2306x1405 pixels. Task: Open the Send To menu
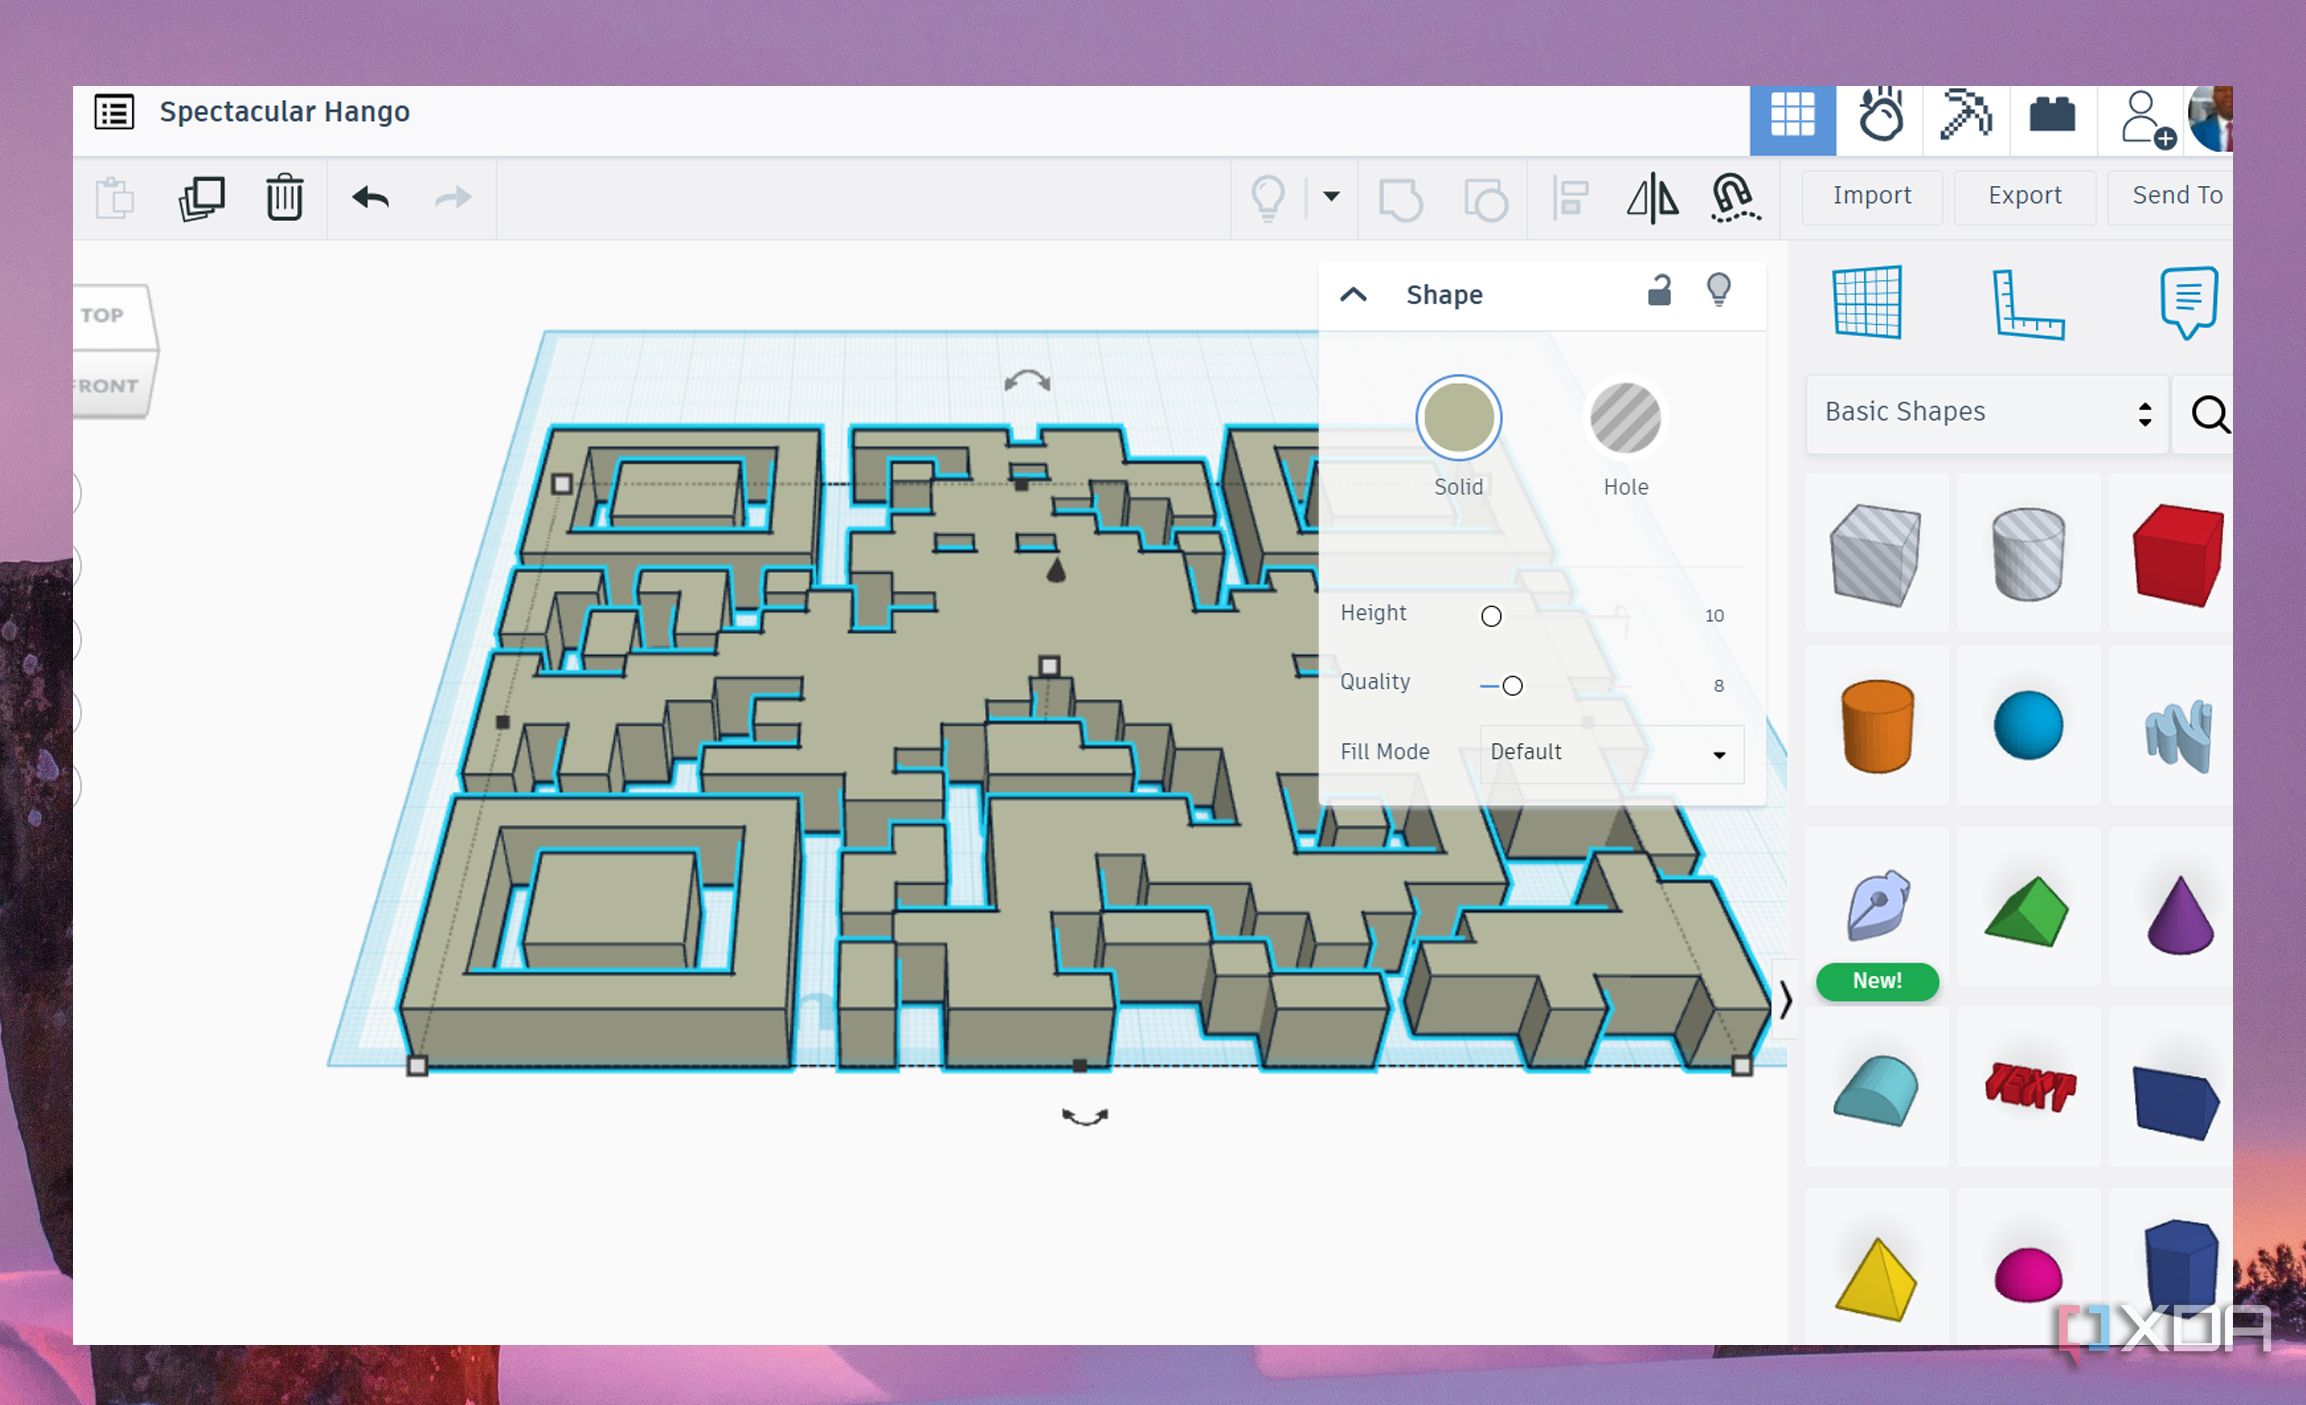[2180, 195]
